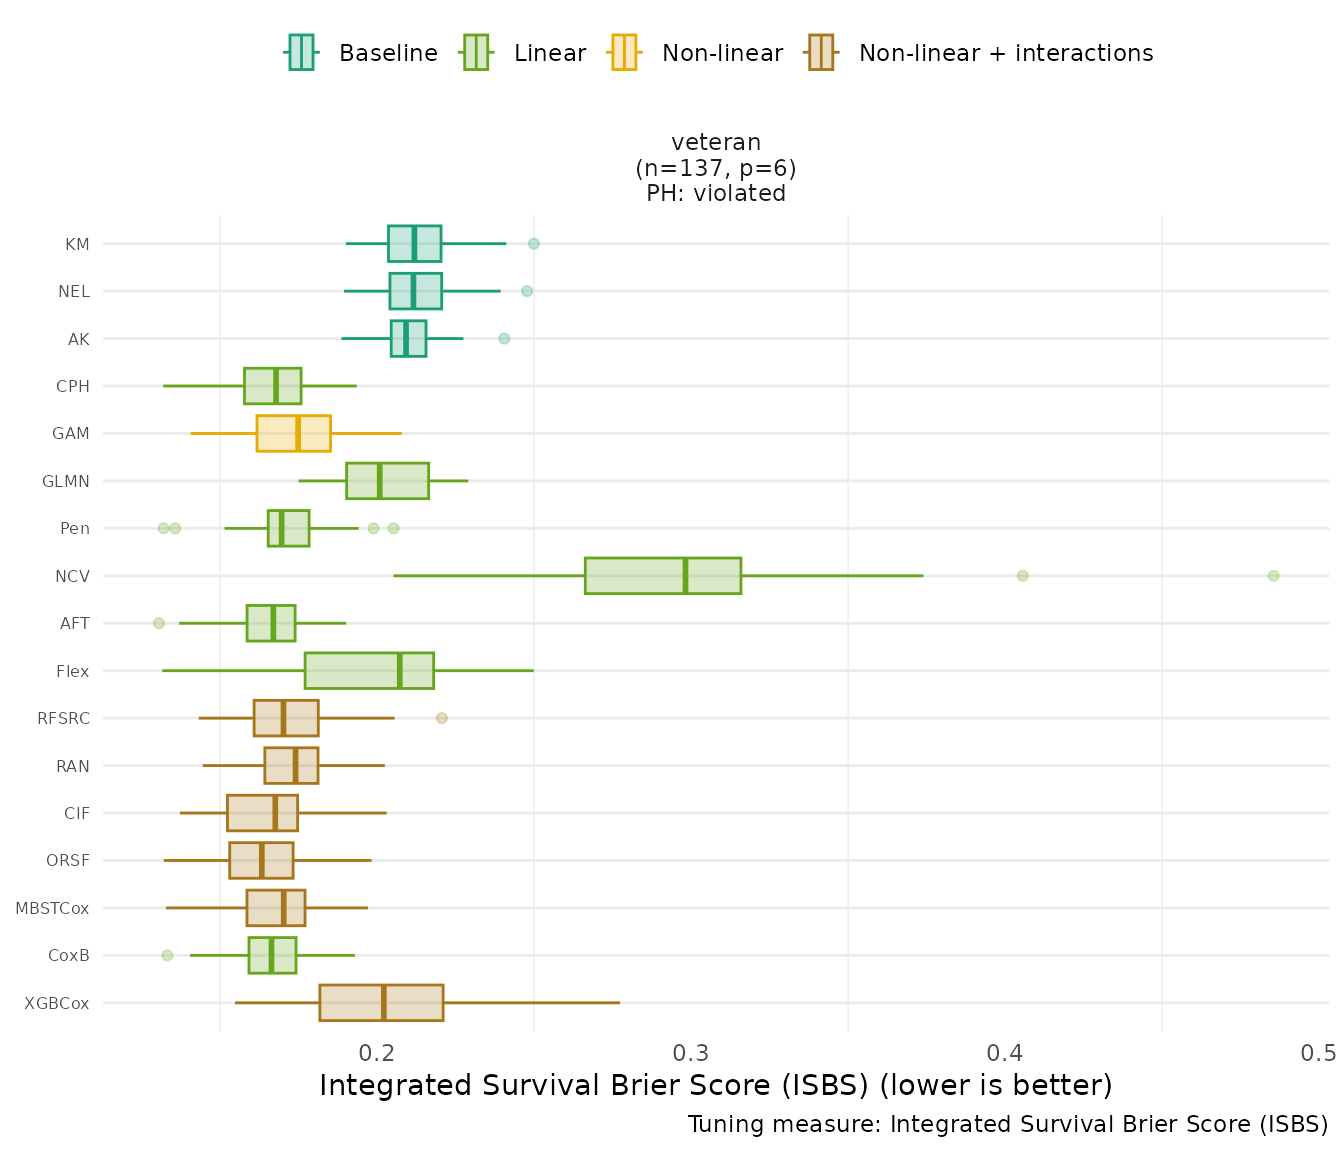
Task: Click the KM outlier point
Action: click(534, 244)
